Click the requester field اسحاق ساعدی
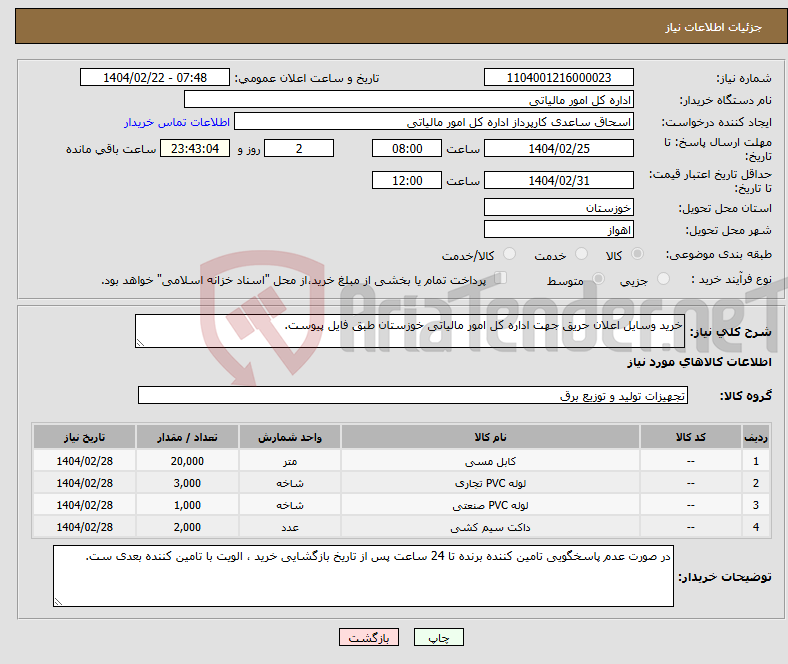Image resolution: width=788 pixels, height=664 pixels. pyautogui.click(x=434, y=122)
